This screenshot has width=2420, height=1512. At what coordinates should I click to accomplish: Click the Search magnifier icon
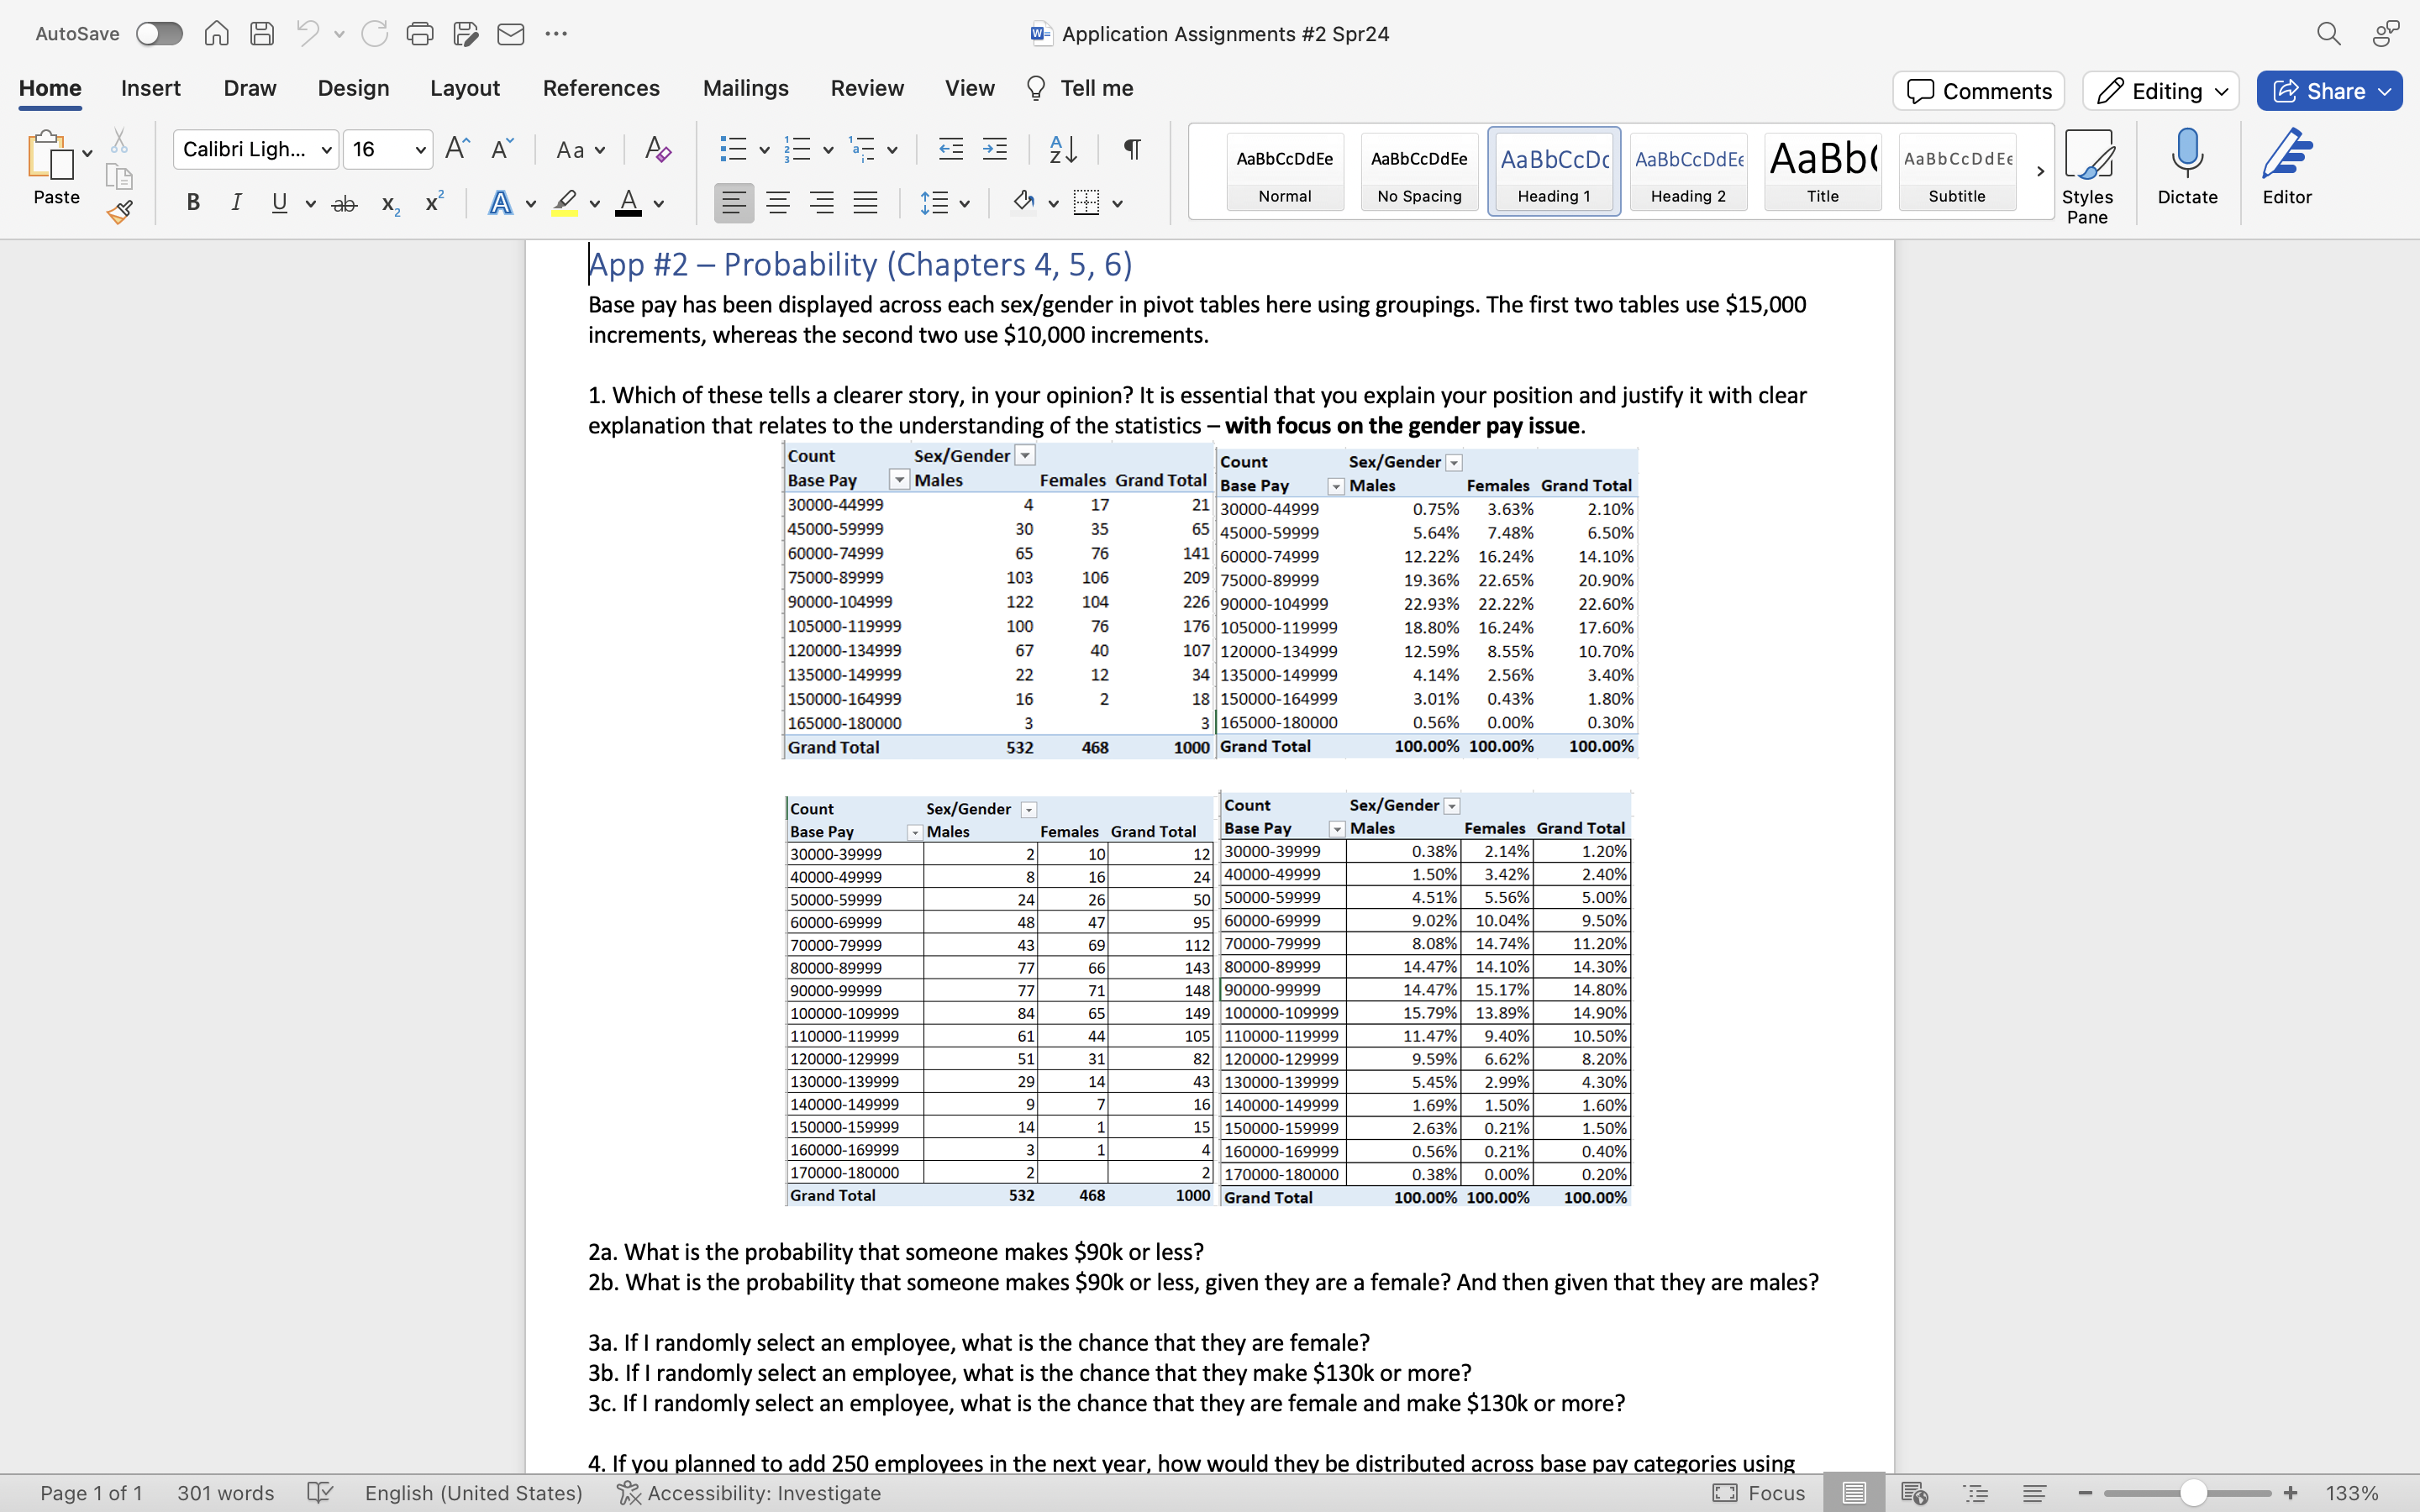point(2329,34)
